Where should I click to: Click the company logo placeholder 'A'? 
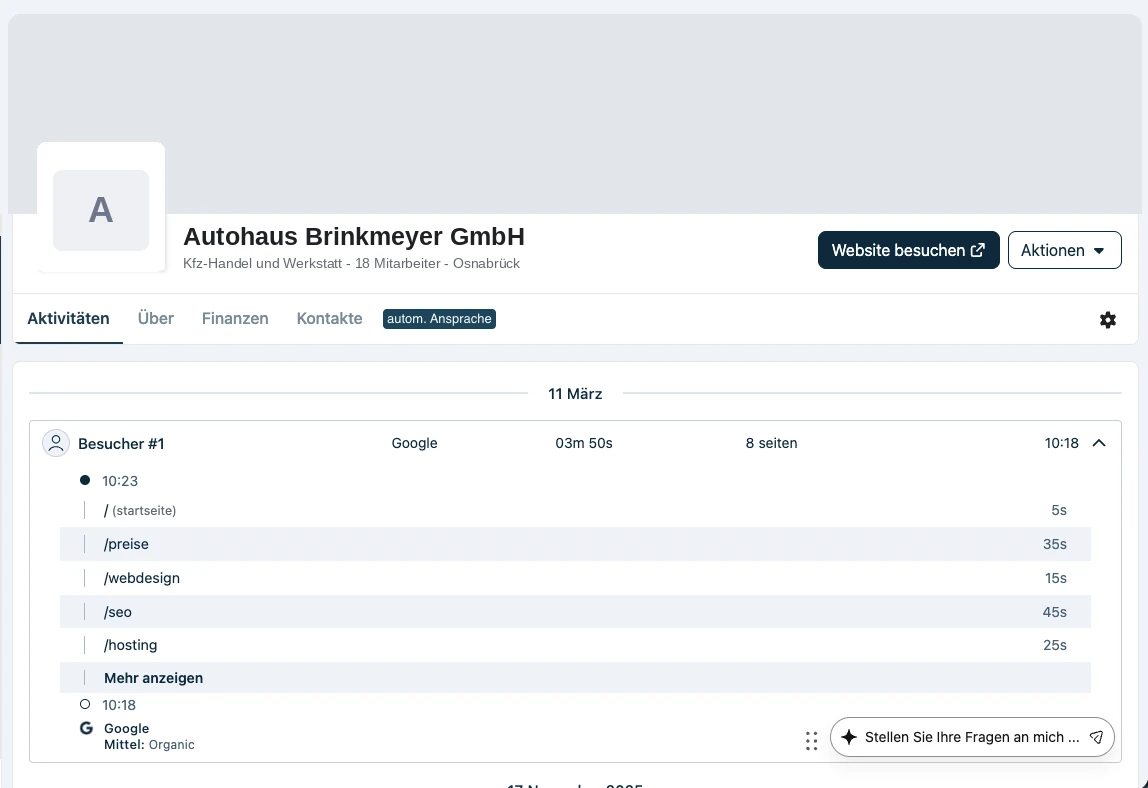click(x=101, y=210)
